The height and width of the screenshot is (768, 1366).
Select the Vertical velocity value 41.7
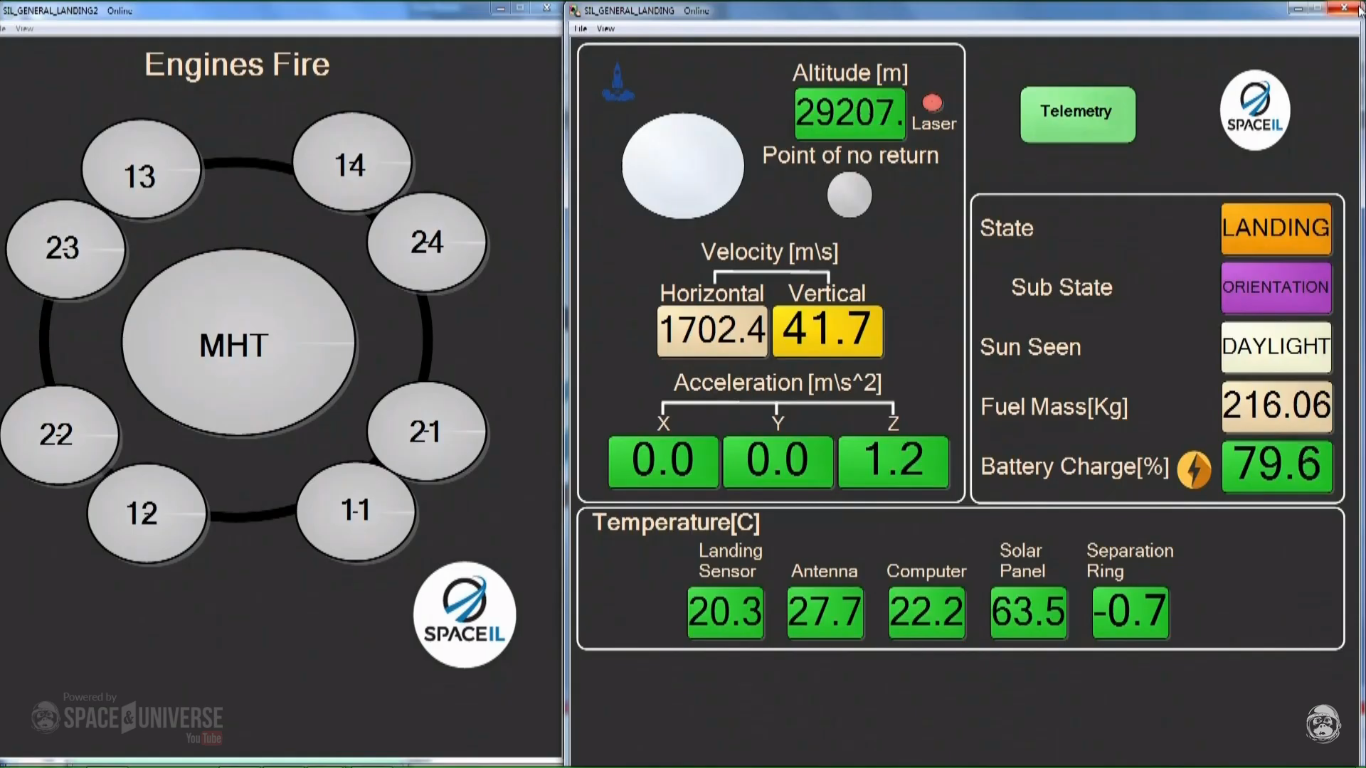827,331
